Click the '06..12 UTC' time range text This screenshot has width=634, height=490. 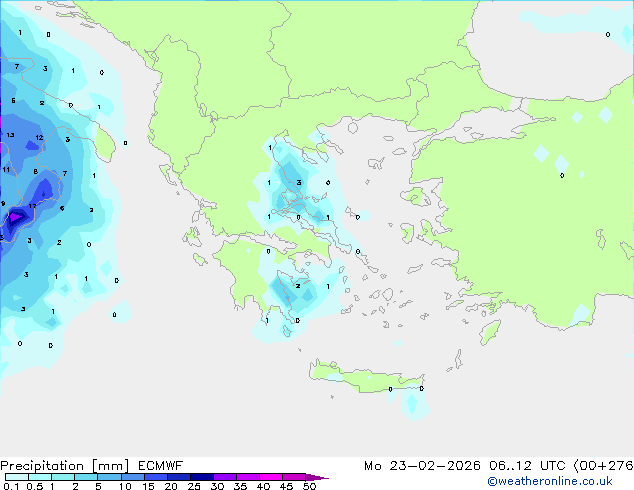pos(528,465)
